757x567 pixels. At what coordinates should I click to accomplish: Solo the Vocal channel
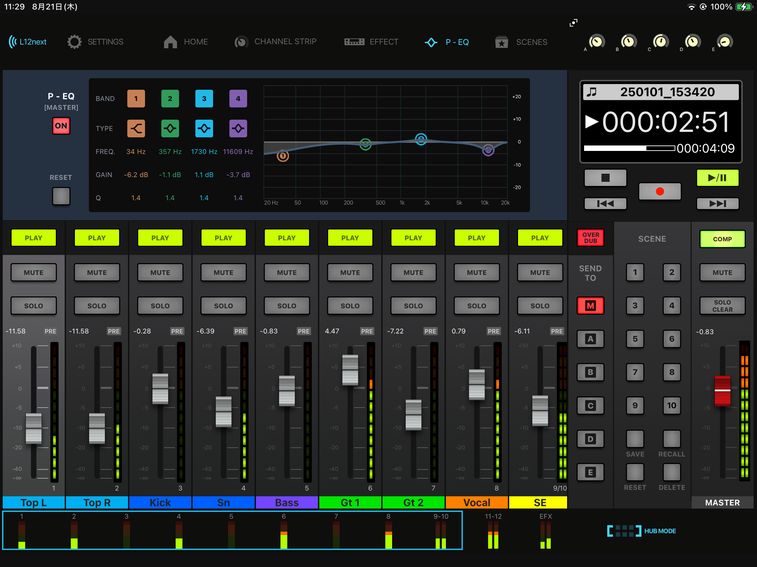pos(477,306)
